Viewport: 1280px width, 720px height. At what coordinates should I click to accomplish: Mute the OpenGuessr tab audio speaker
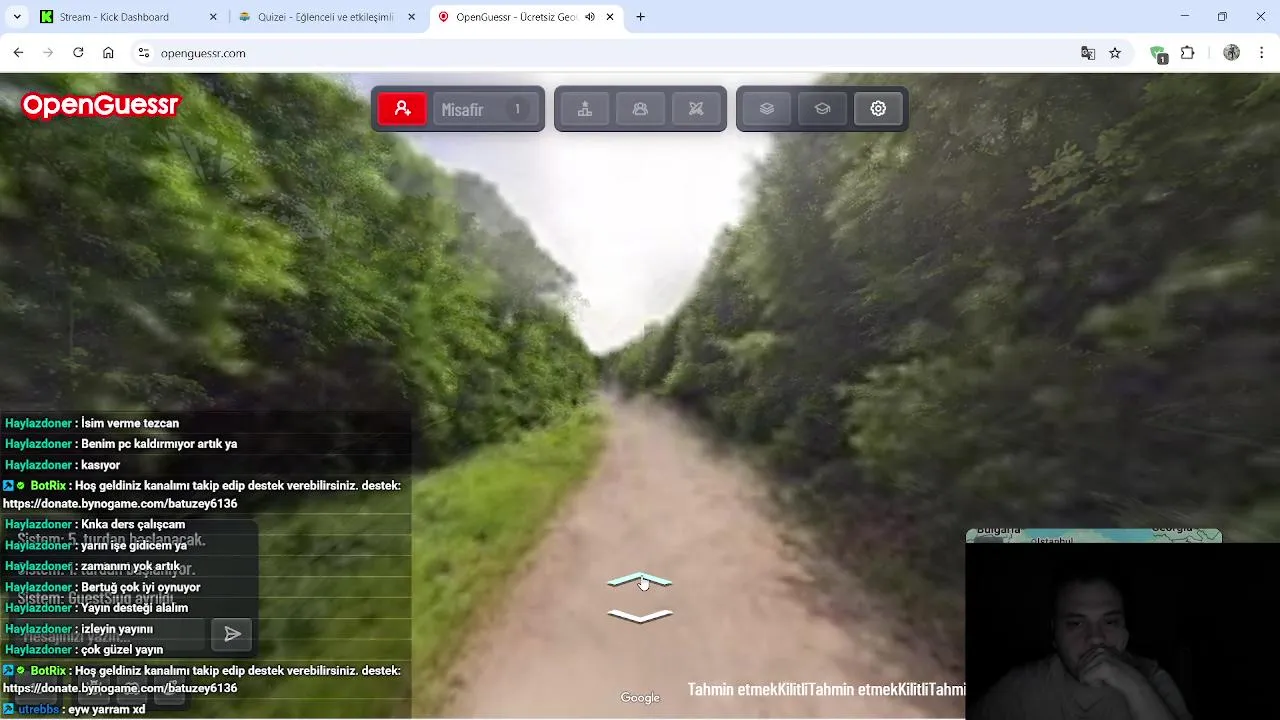coord(590,17)
